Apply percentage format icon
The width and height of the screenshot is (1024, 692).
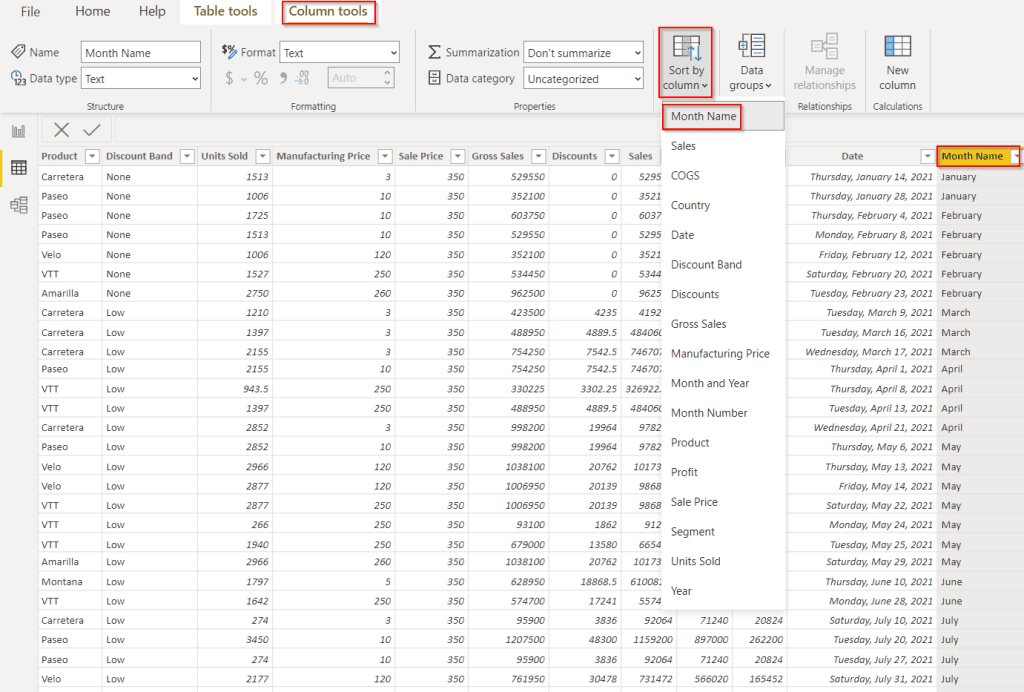[261, 78]
